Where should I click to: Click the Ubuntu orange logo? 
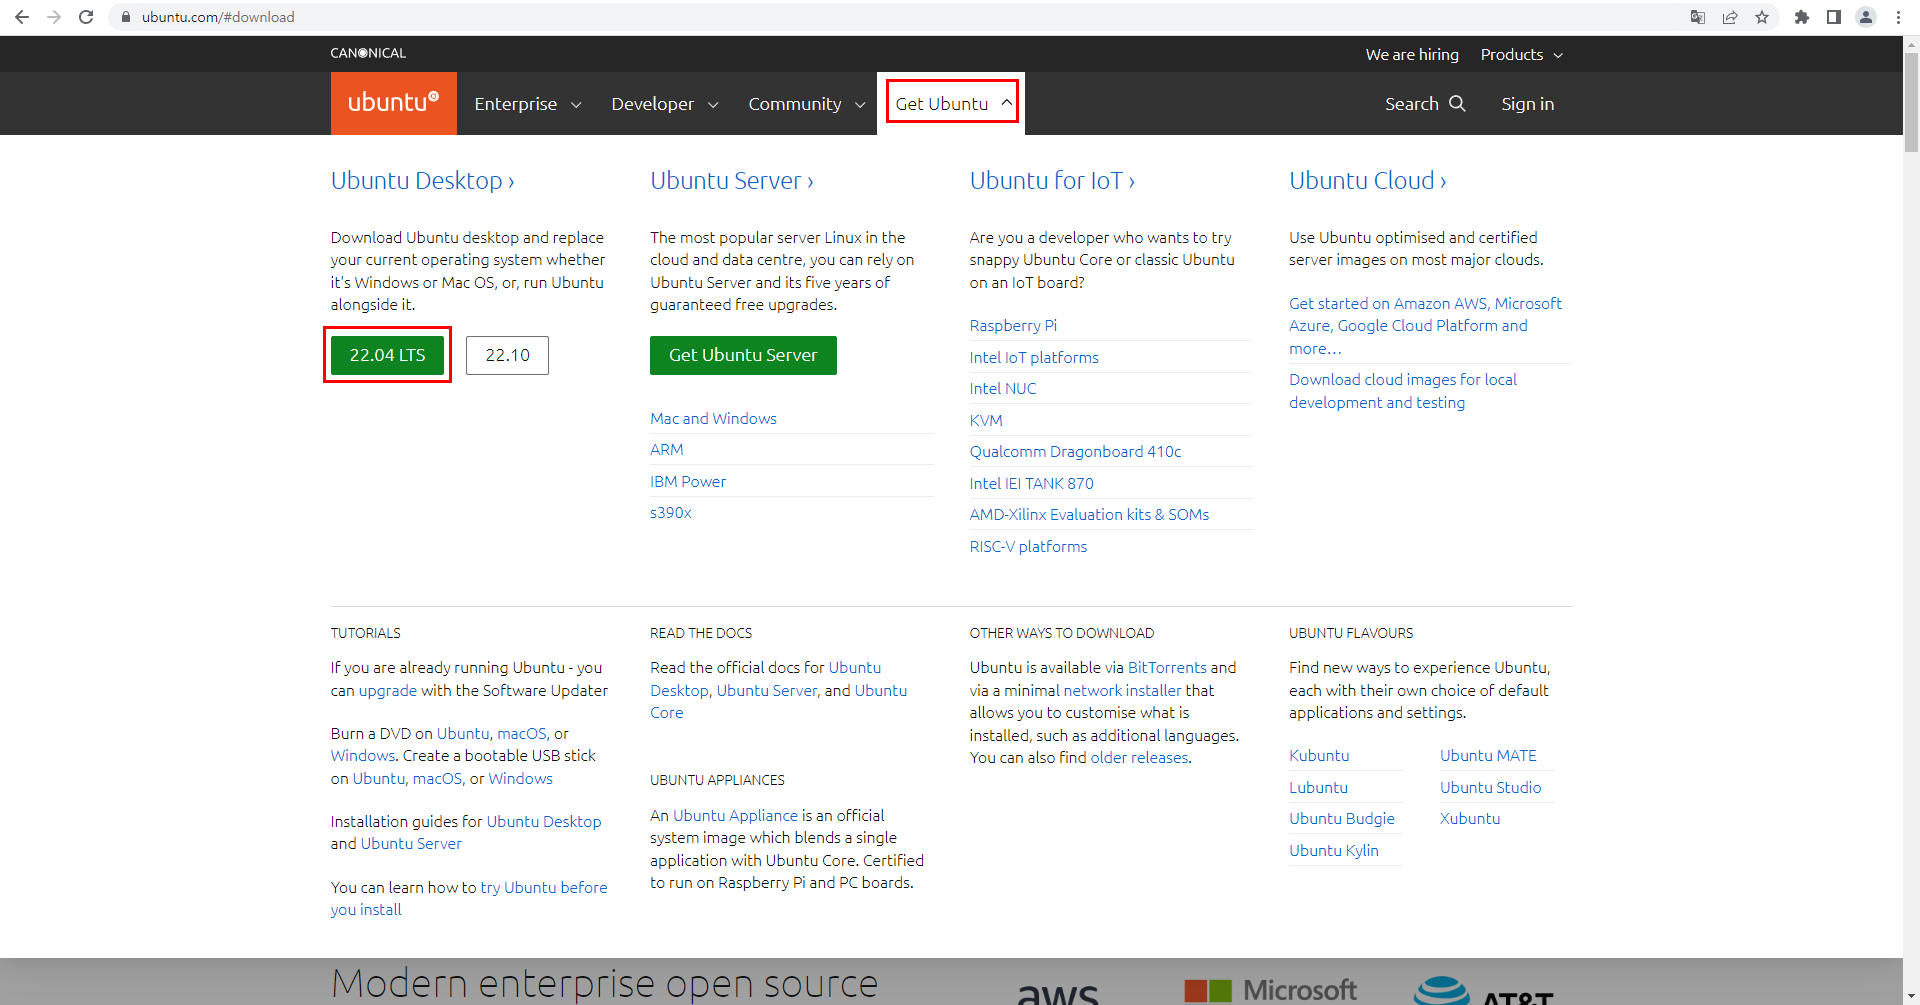[x=394, y=103]
